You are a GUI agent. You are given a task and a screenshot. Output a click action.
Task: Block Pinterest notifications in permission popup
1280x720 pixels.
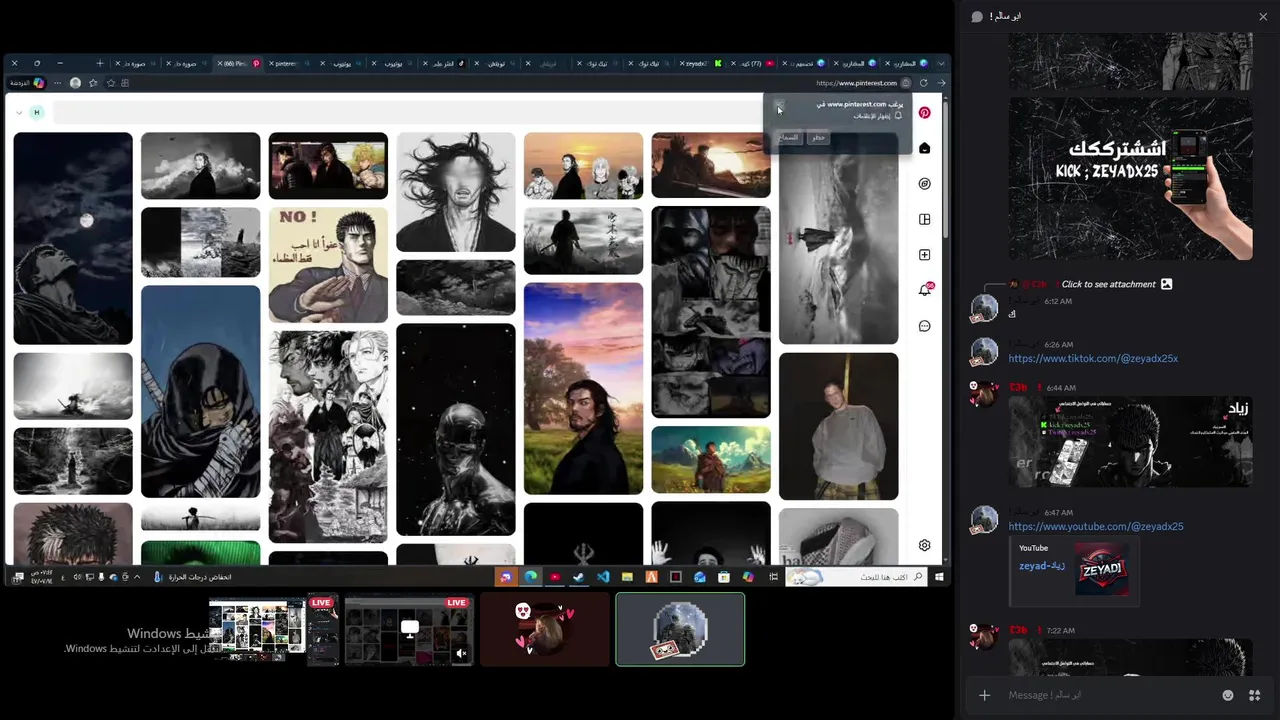819,137
